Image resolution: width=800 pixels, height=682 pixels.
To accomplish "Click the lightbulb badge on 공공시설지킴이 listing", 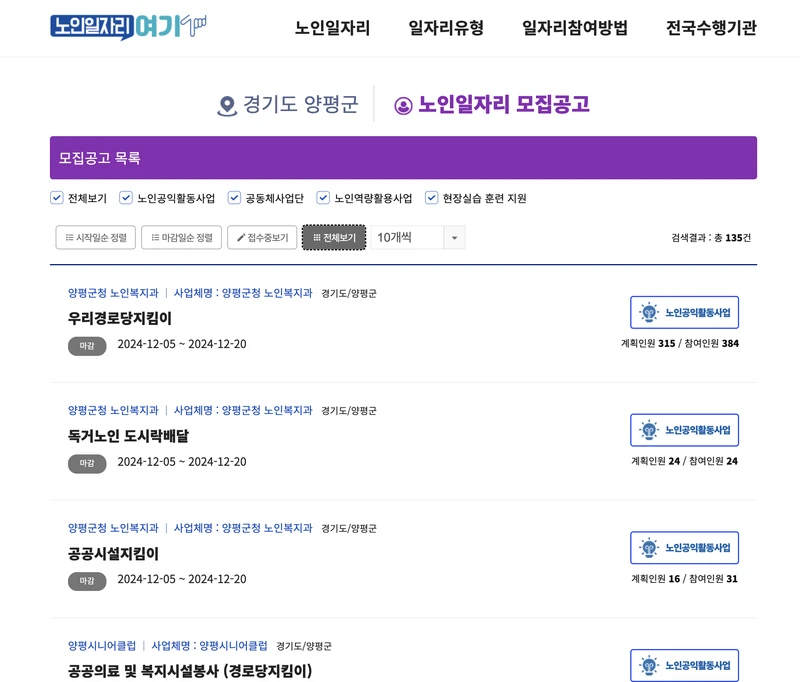I will point(646,547).
